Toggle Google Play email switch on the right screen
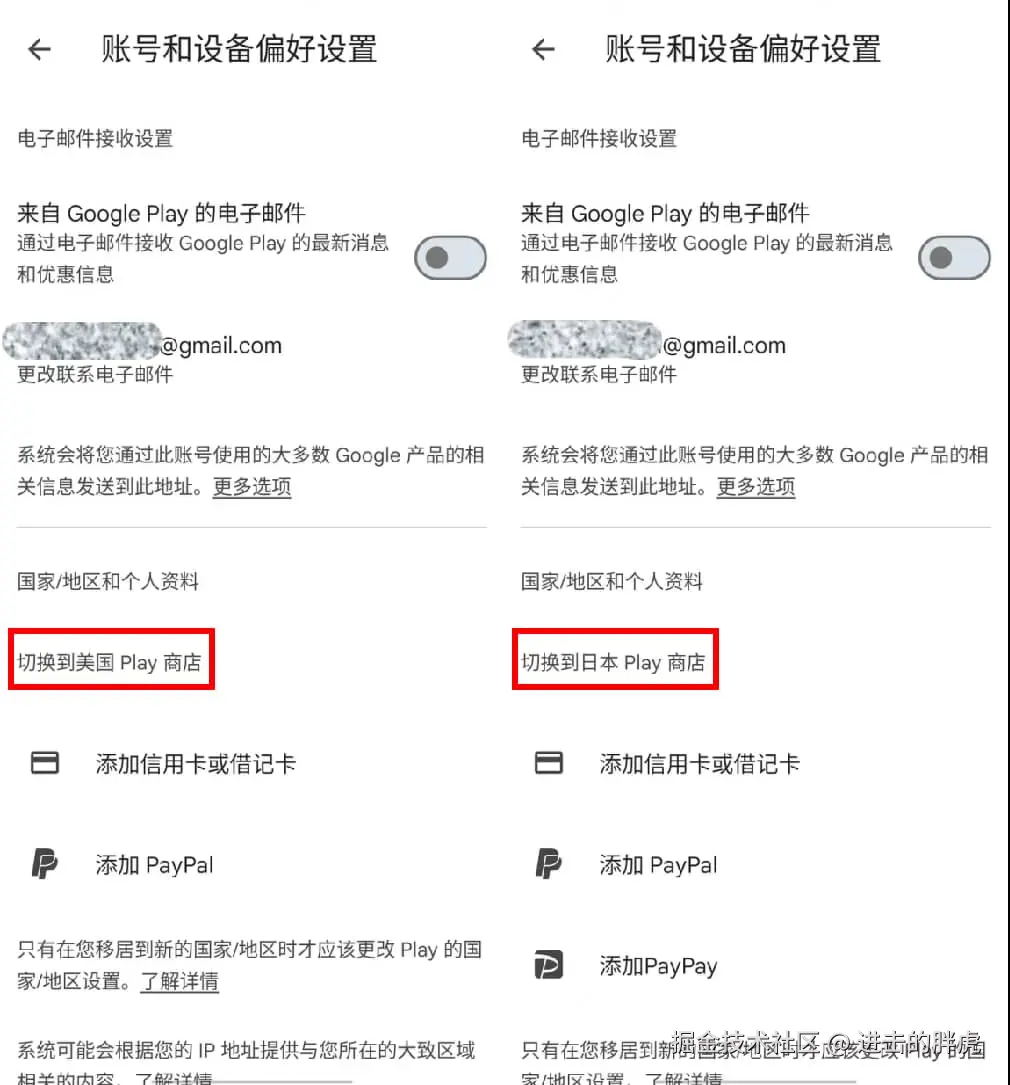 [x=954, y=258]
